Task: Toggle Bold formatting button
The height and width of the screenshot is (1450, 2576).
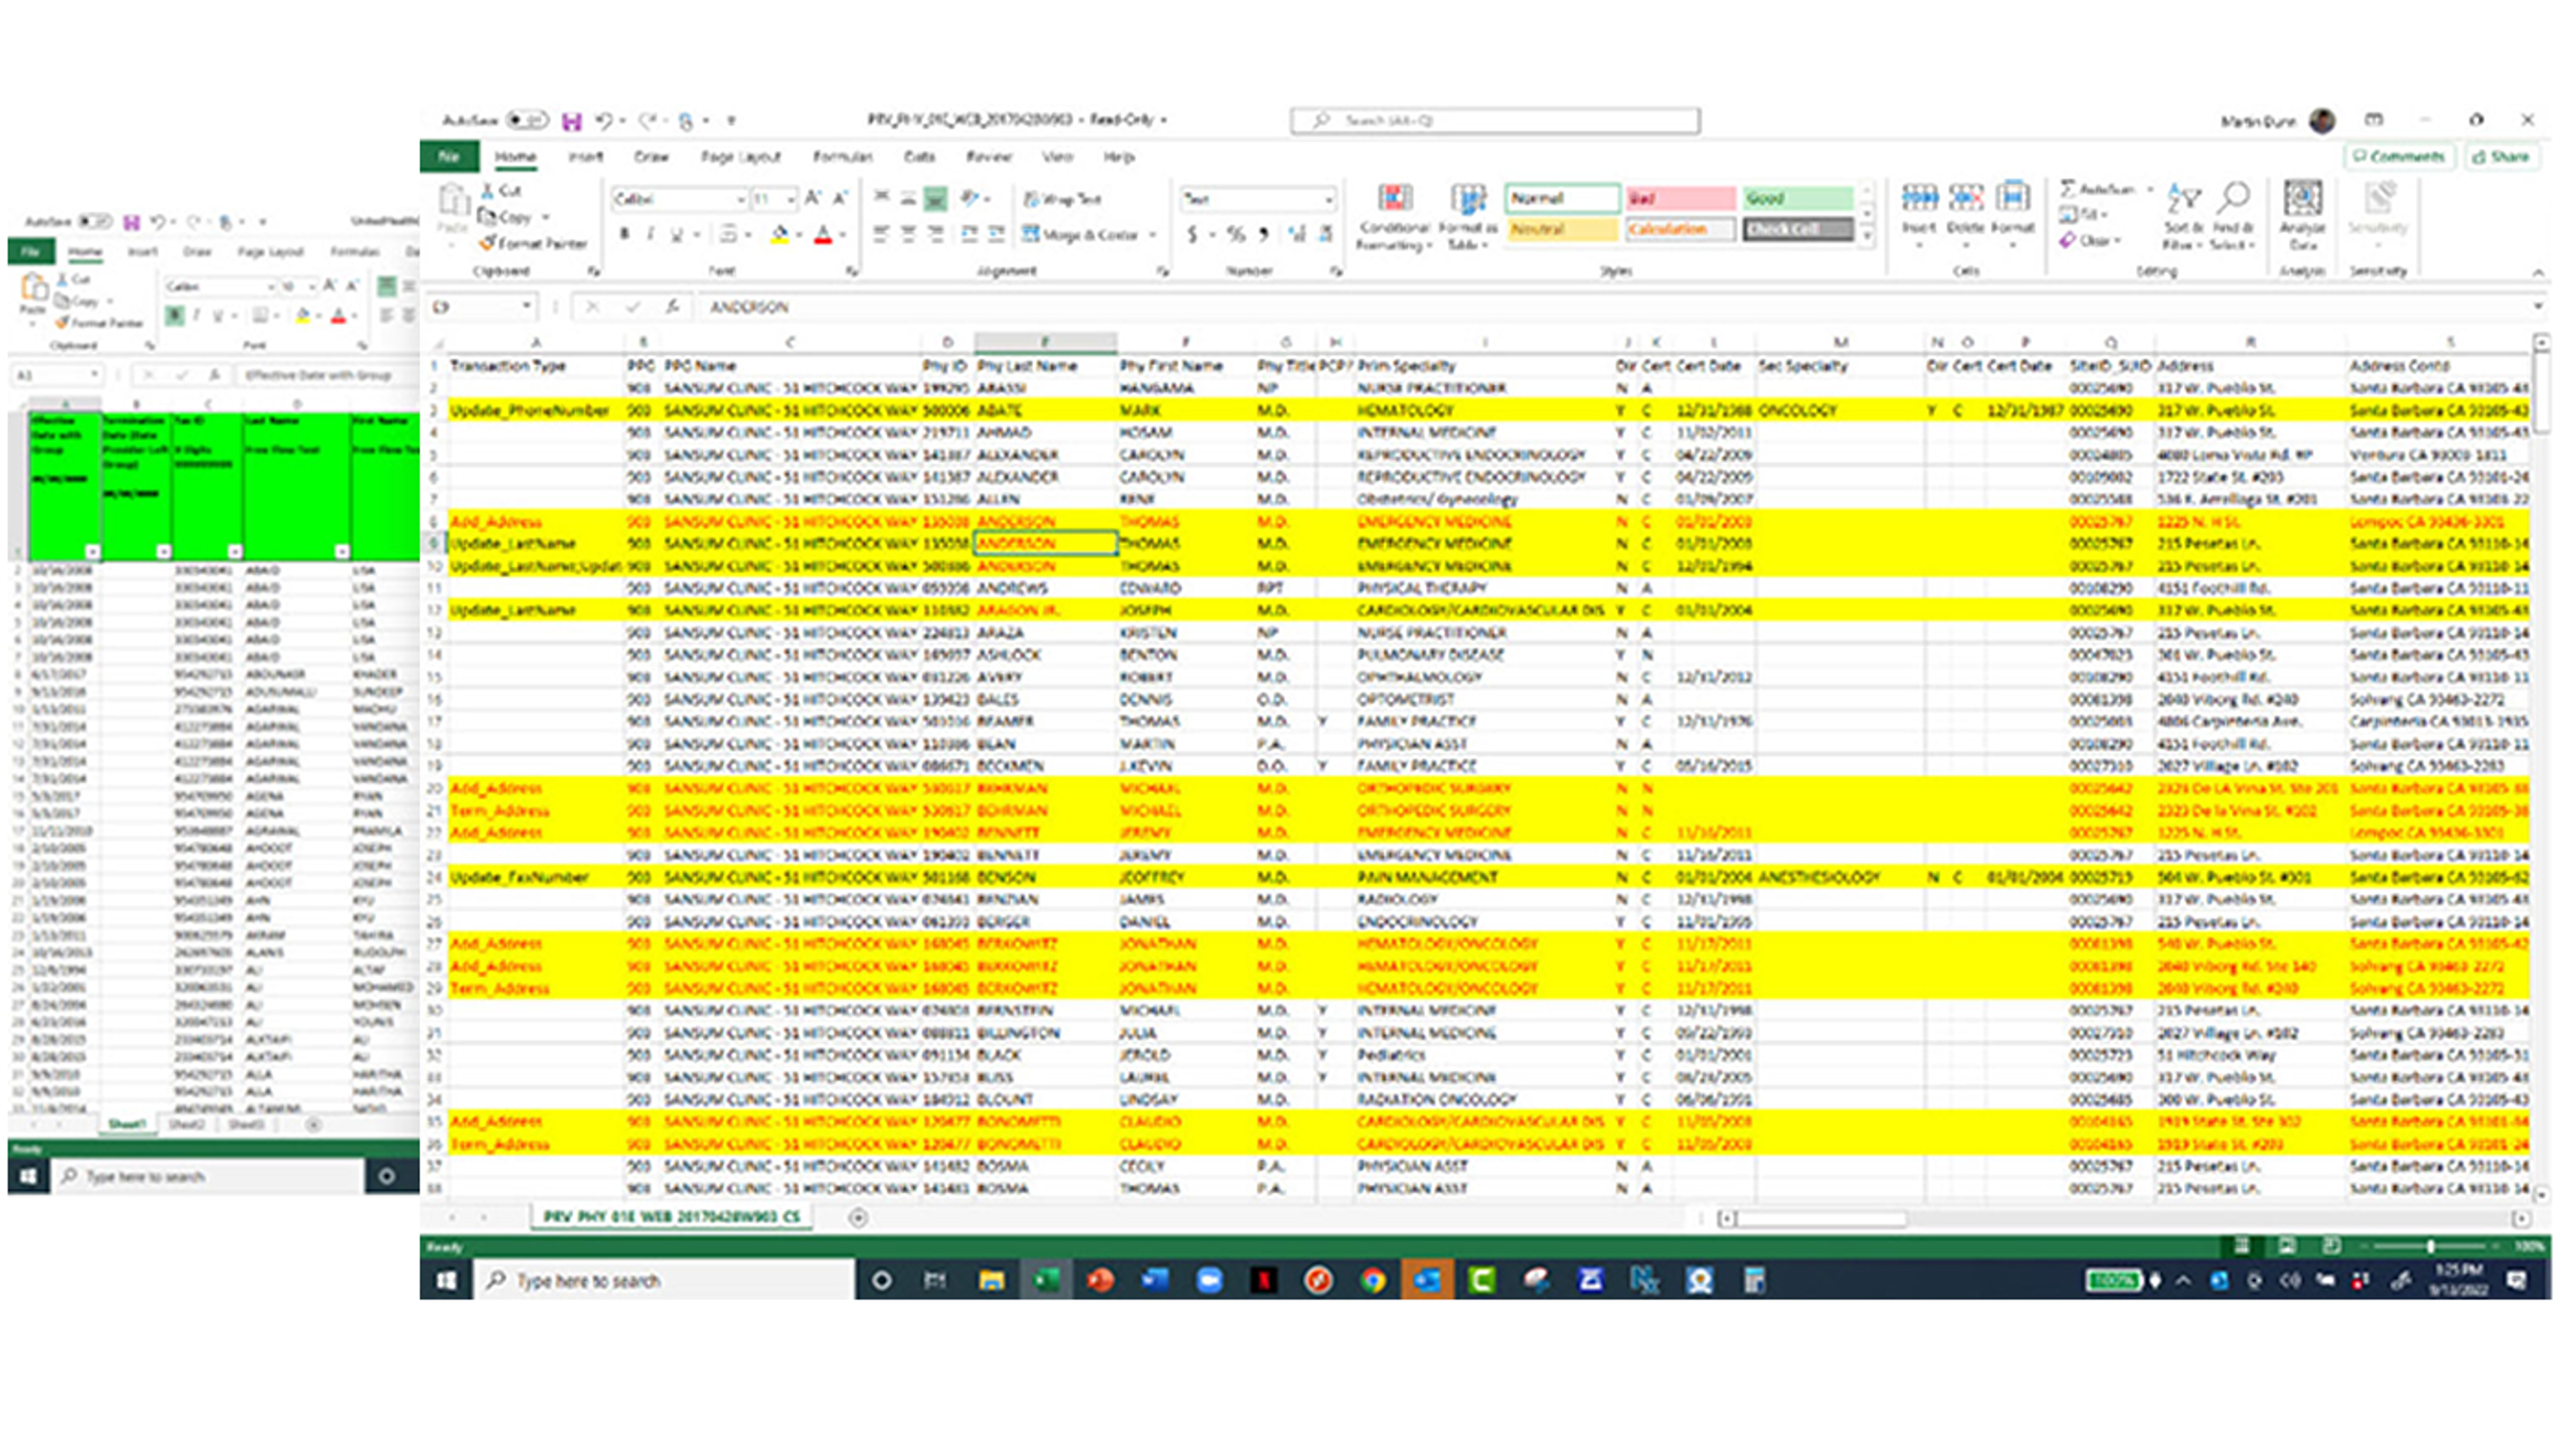Action: [625, 234]
